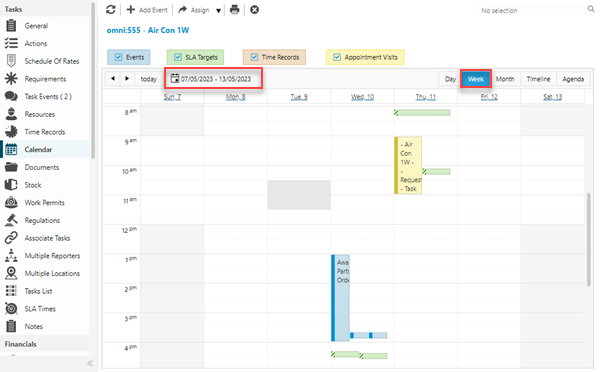The height and width of the screenshot is (372, 600).
Task: Click the printer icon
Action: [x=235, y=10]
